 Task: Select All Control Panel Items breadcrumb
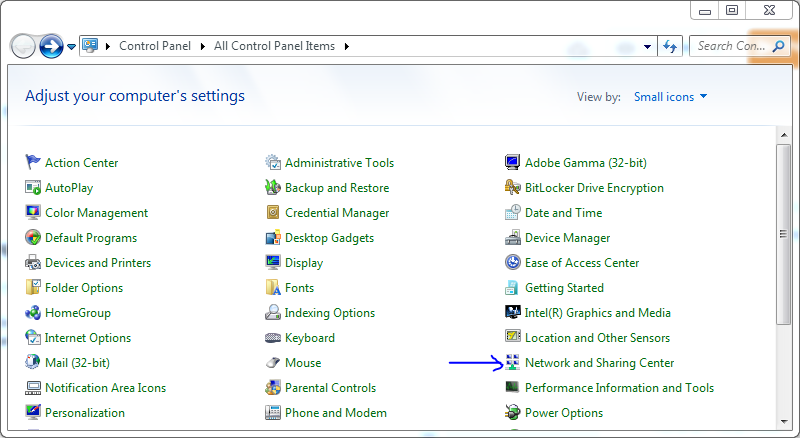click(274, 46)
